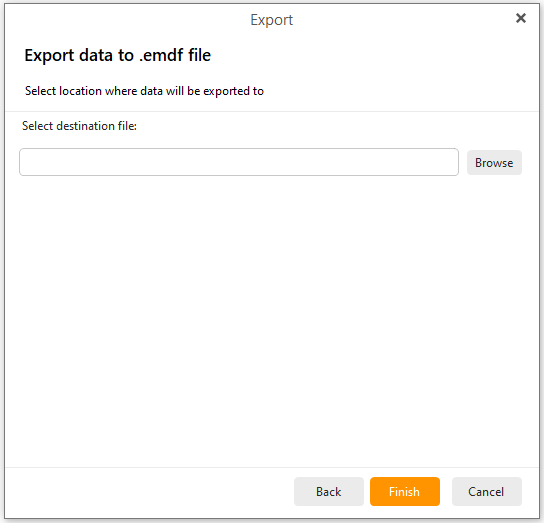Screen dimensions: 544x523
Task: Select the gray Cancel button
Action: point(486,491)
